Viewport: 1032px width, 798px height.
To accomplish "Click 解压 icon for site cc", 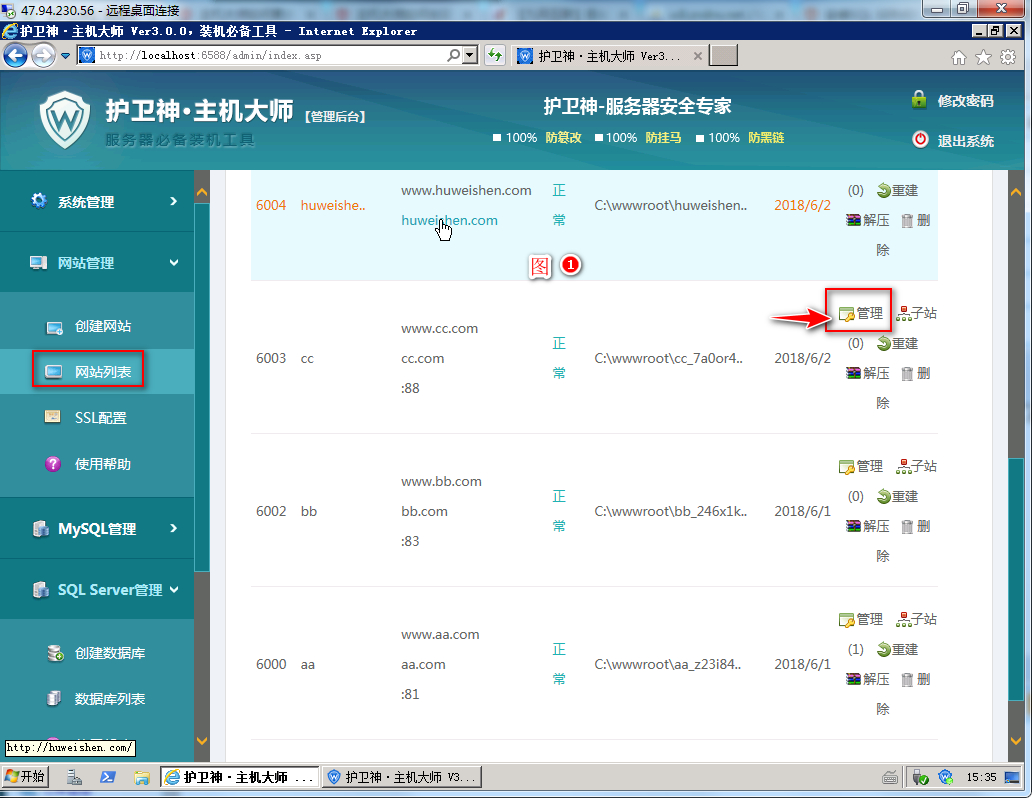I will tap(853, 373).
